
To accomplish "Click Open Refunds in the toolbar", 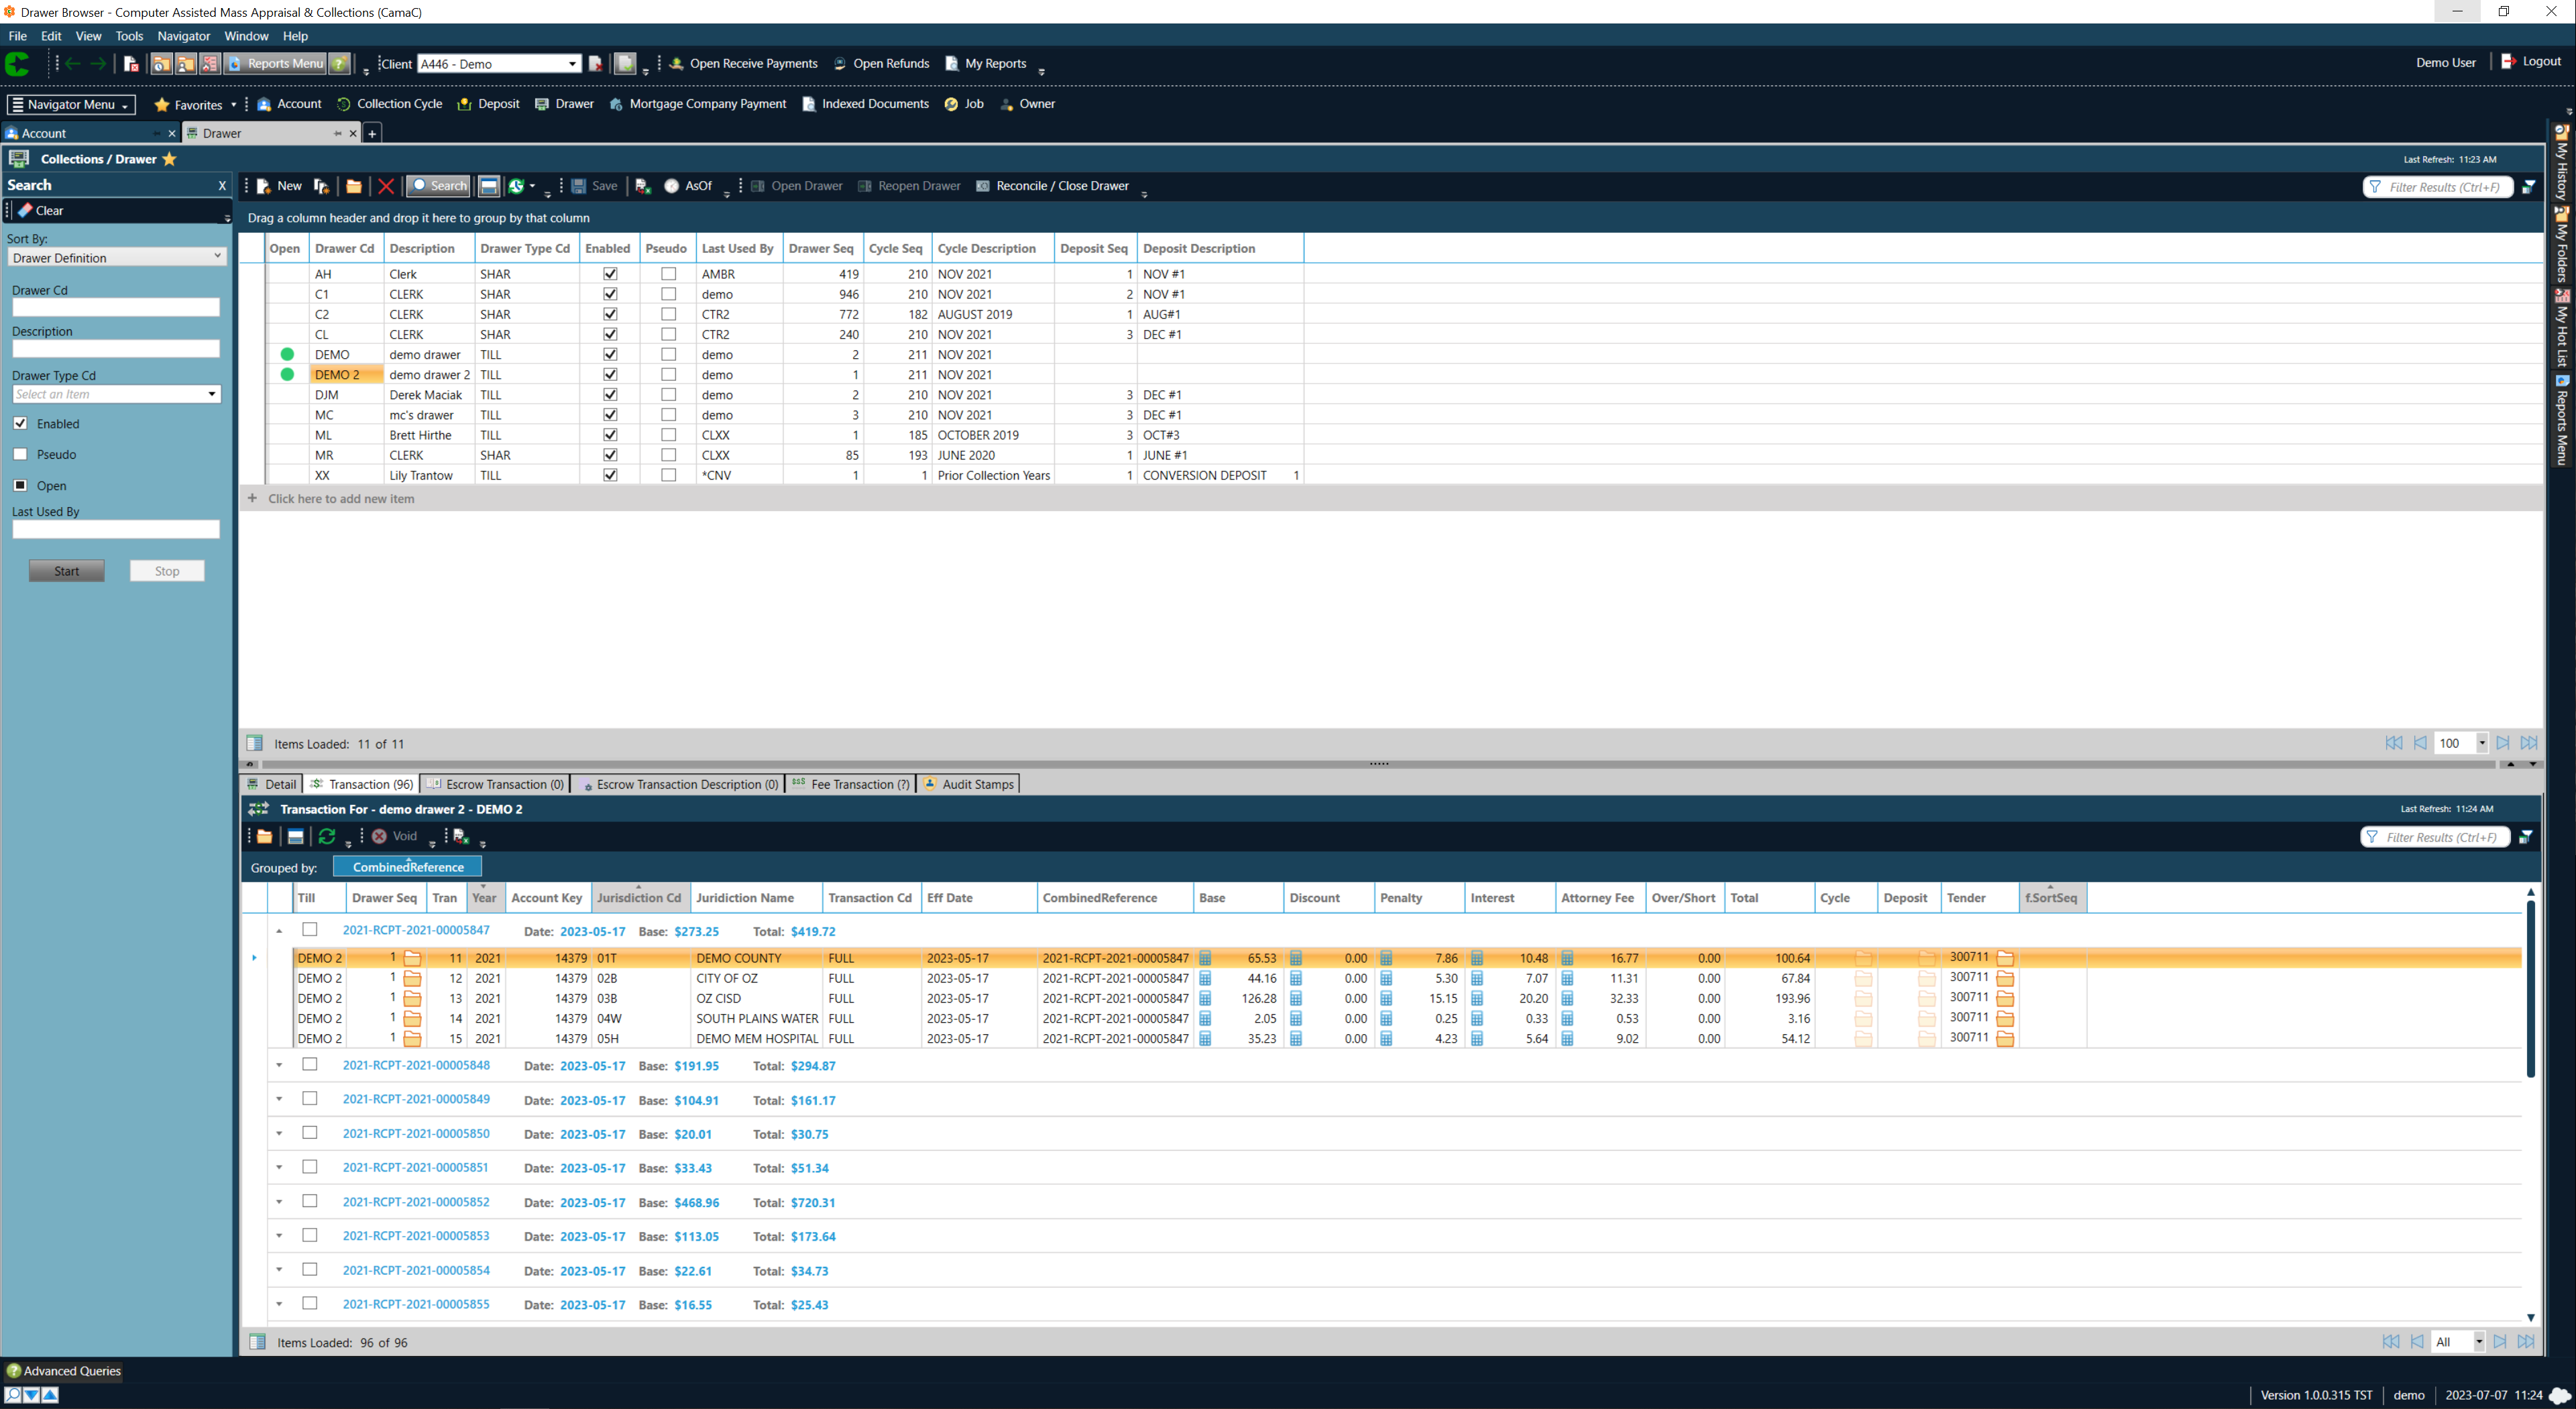I will pos(881,63).
